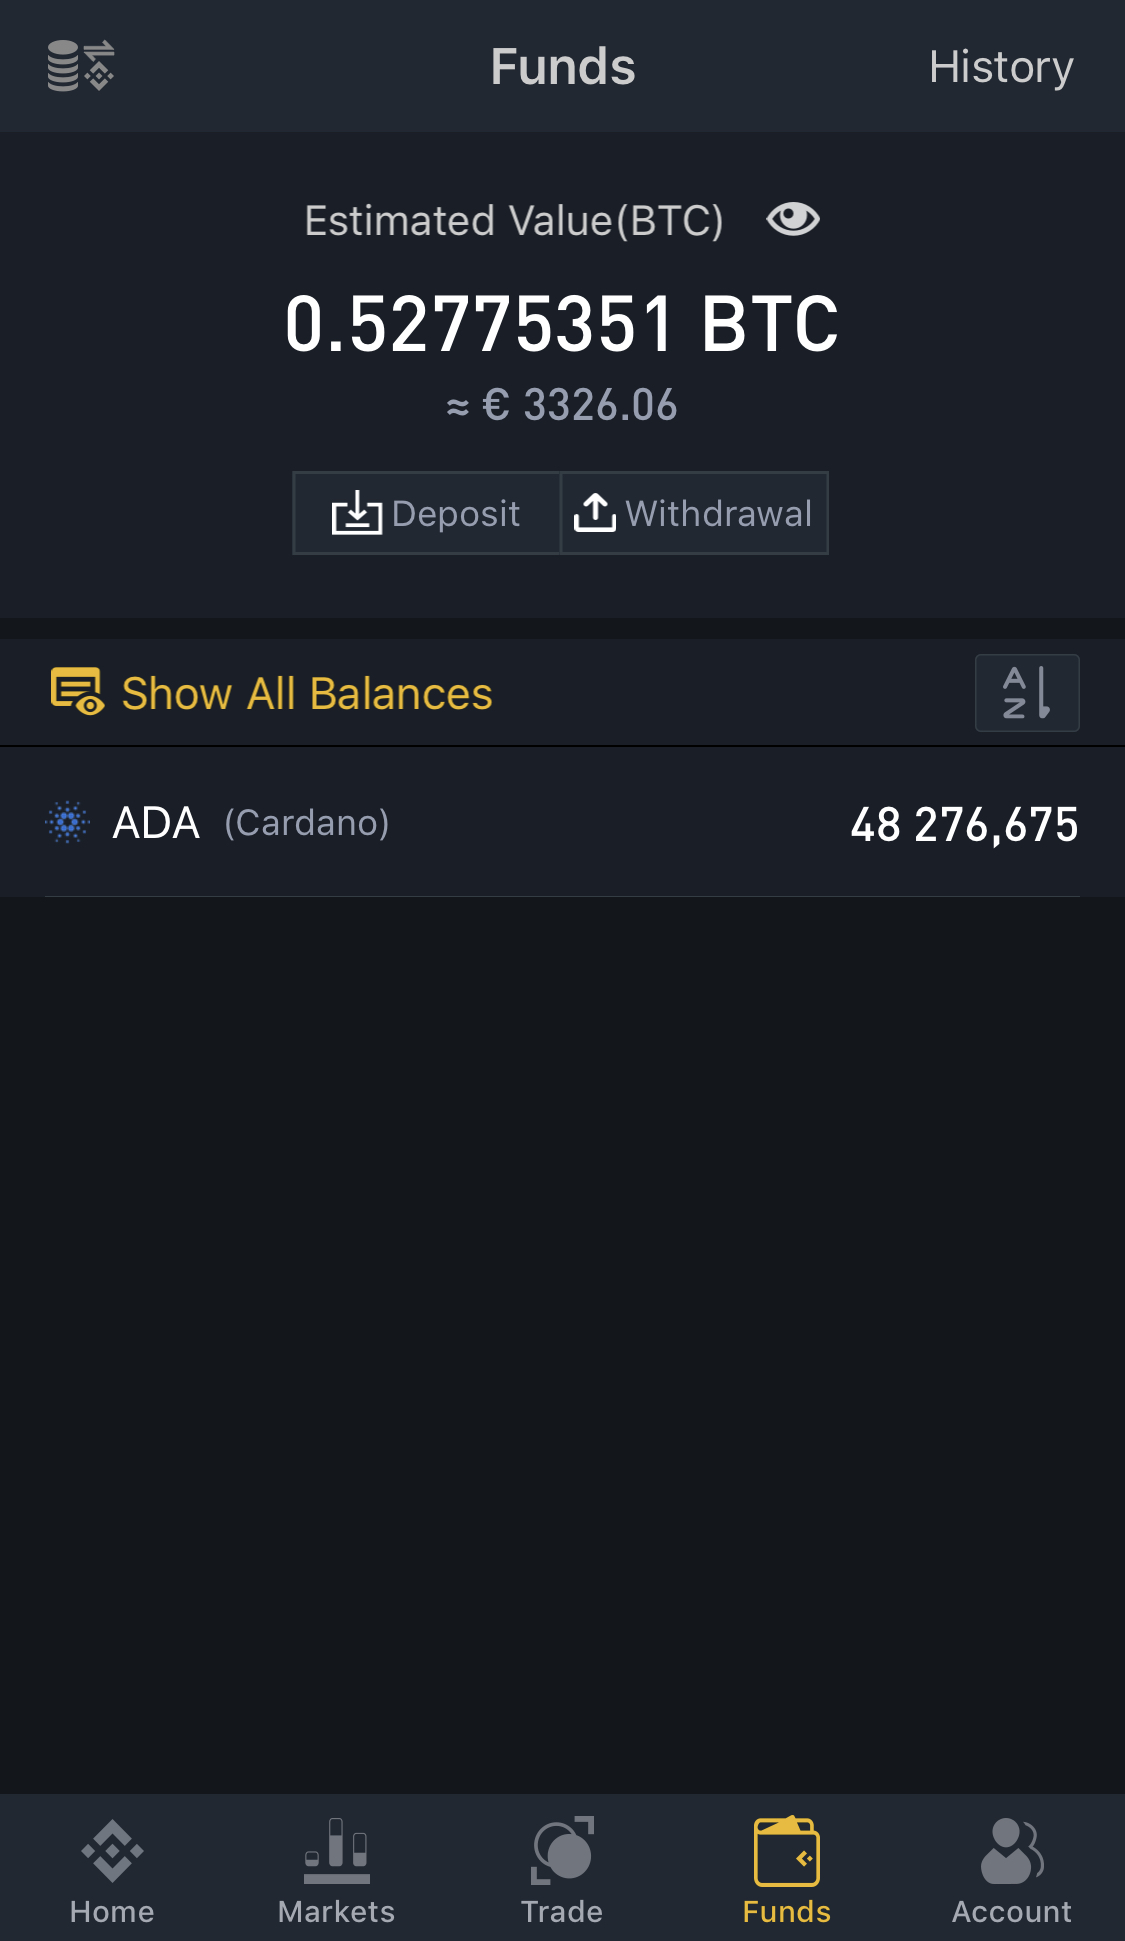1125x1941 pixels.
Task: Click the download tray icon beside Deposit
Action: [357, 513]
